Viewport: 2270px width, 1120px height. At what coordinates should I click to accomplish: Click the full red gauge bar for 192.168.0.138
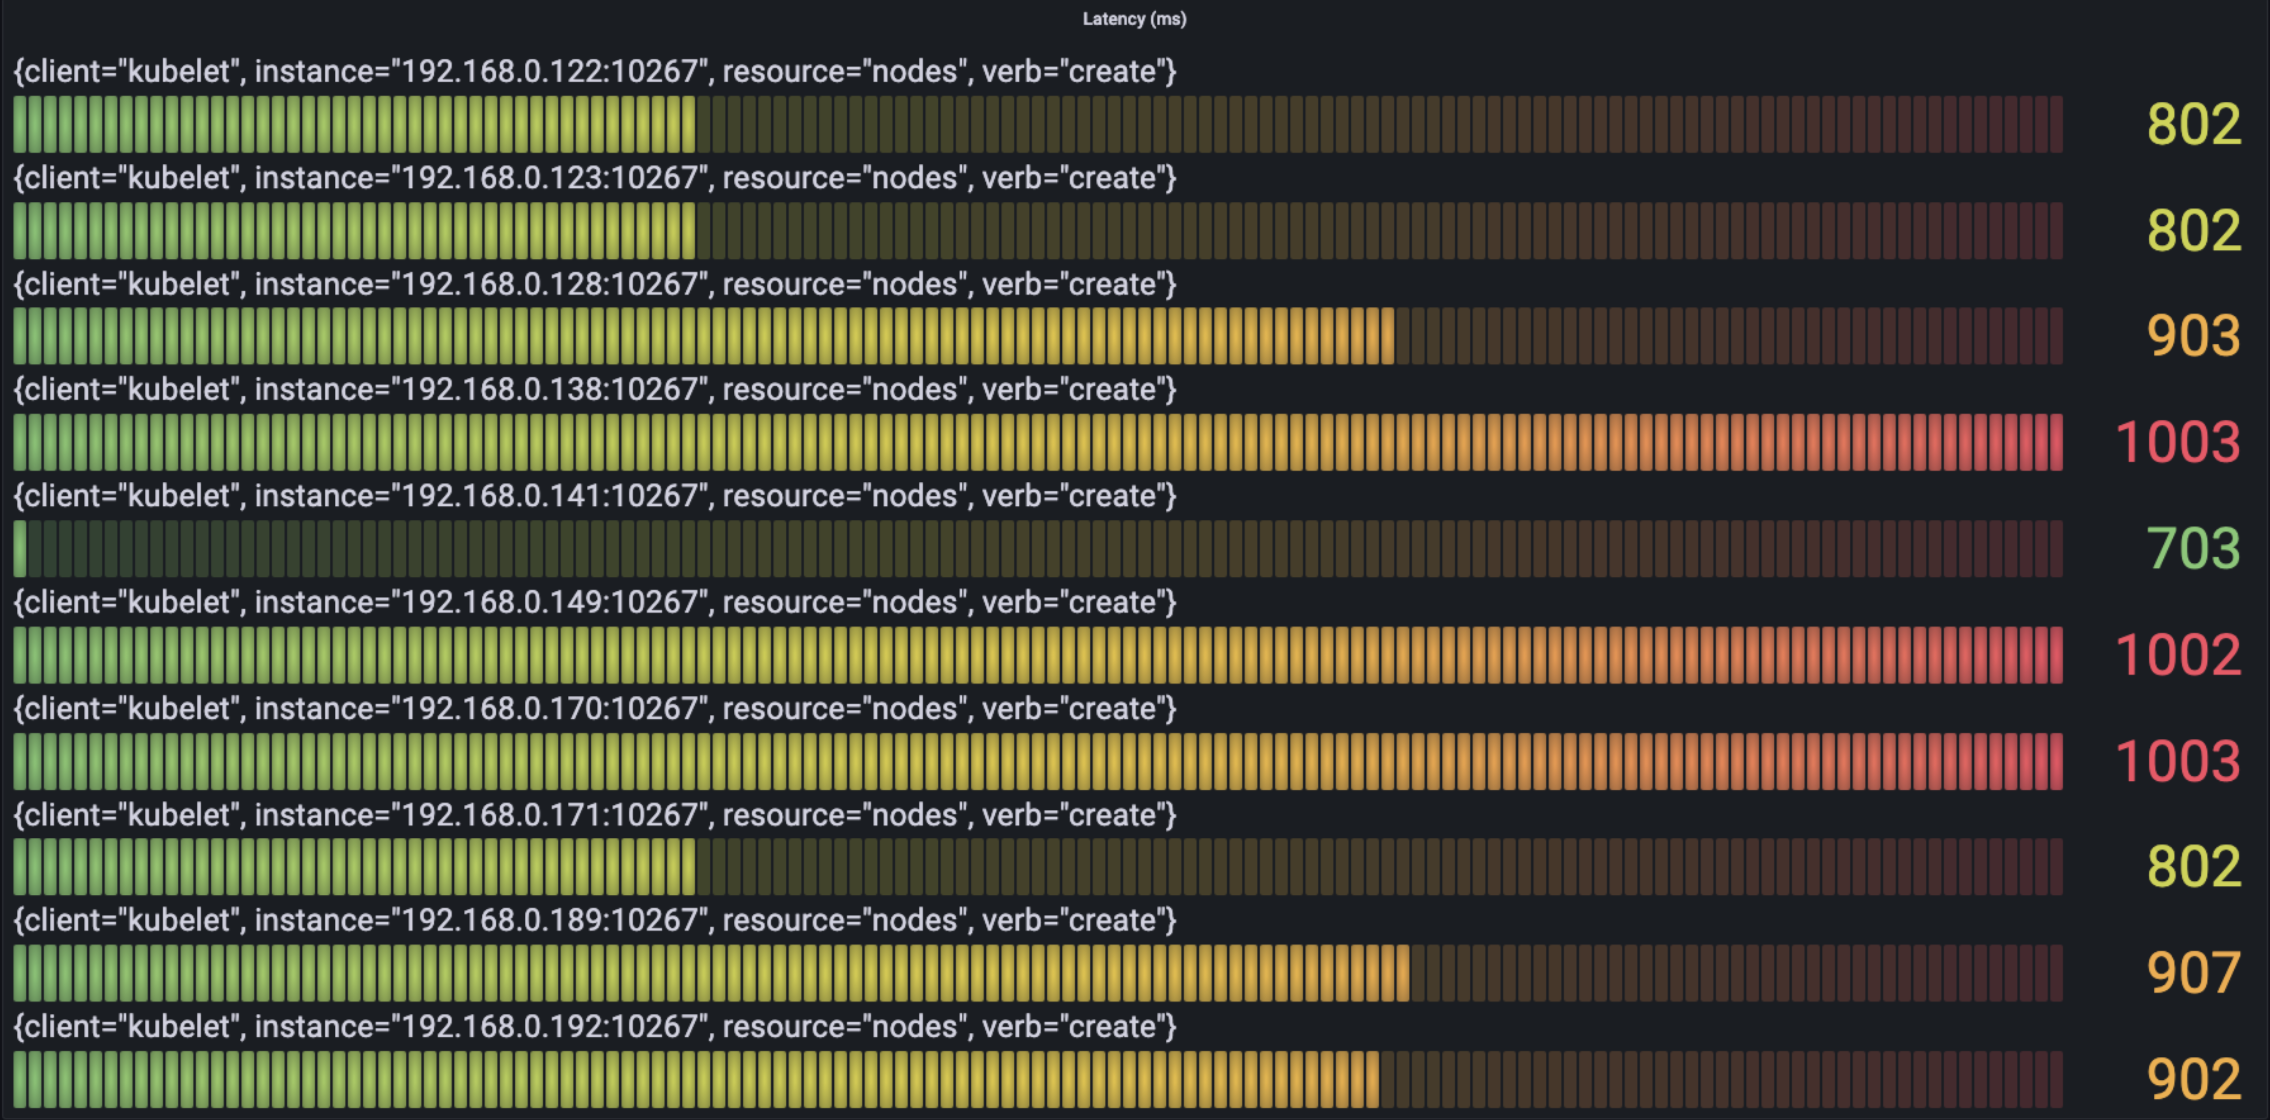pyautogui.click(x=1038, y=442)
